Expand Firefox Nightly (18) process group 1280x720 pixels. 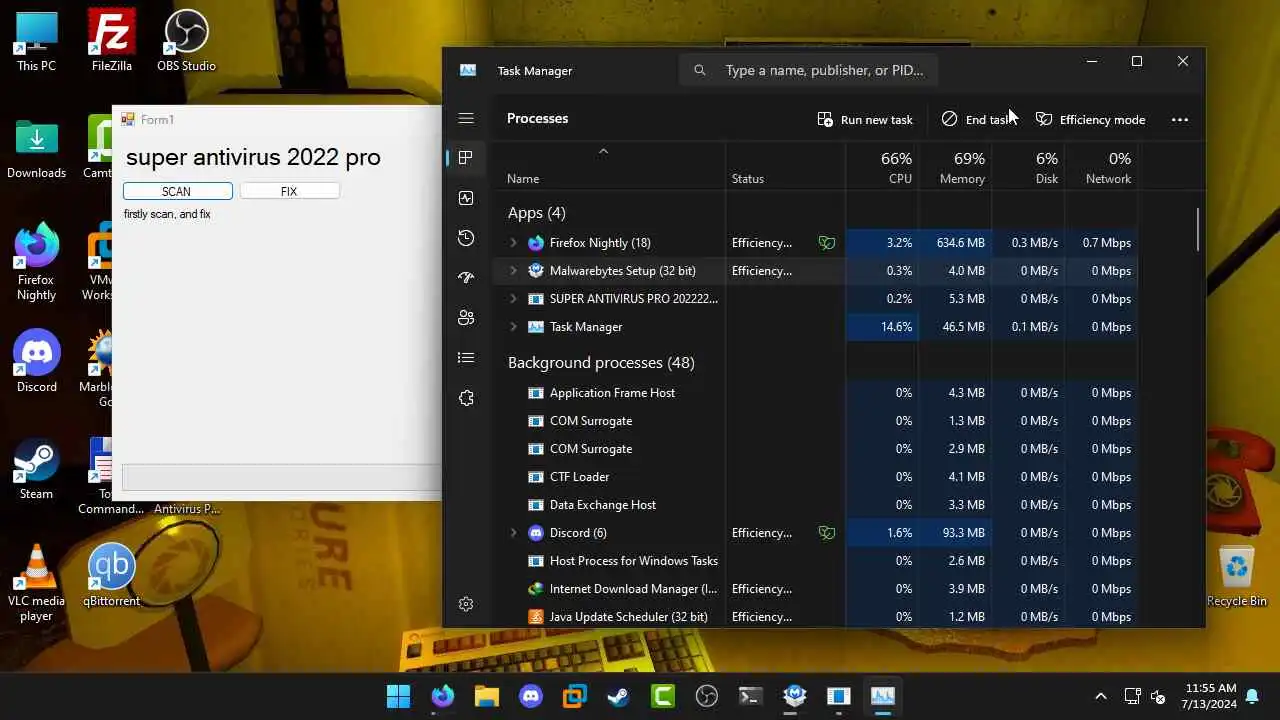514,243
